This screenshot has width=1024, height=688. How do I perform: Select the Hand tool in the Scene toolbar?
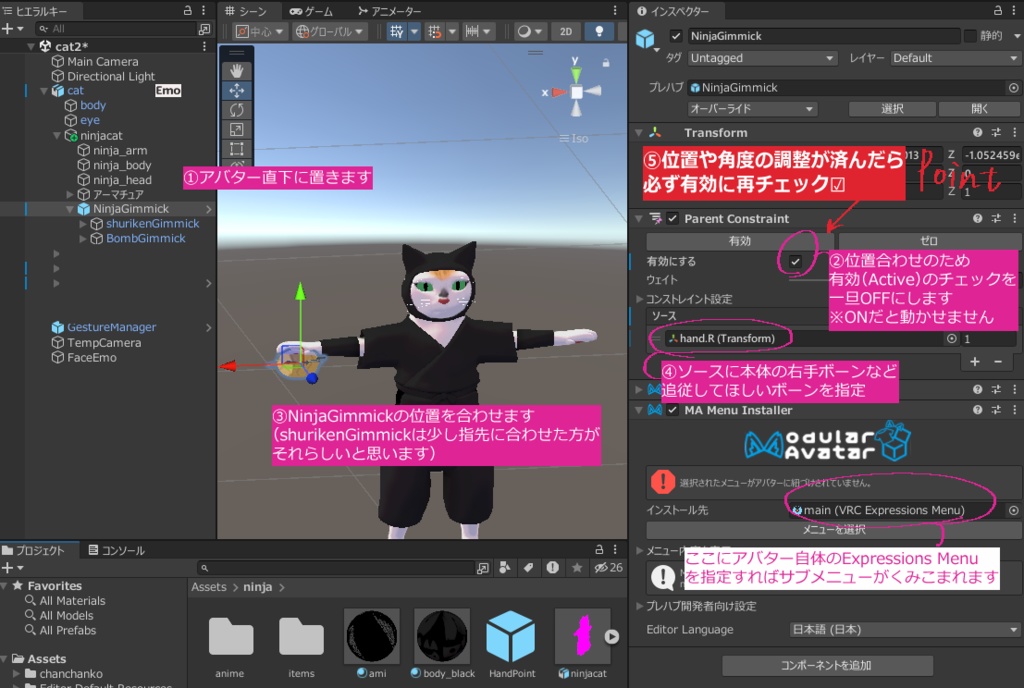tap(237, 70)
